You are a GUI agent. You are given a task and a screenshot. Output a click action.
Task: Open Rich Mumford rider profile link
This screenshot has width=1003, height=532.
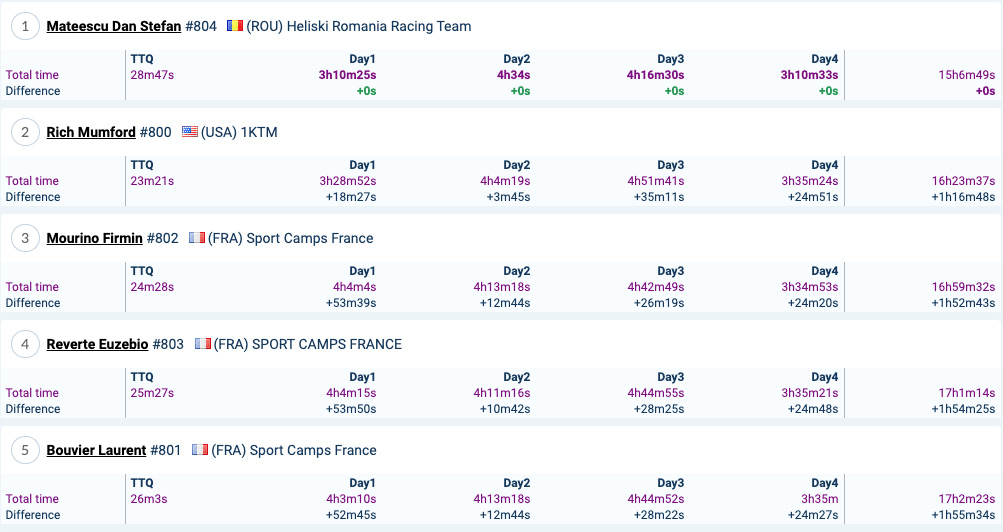tap(91, 132)
